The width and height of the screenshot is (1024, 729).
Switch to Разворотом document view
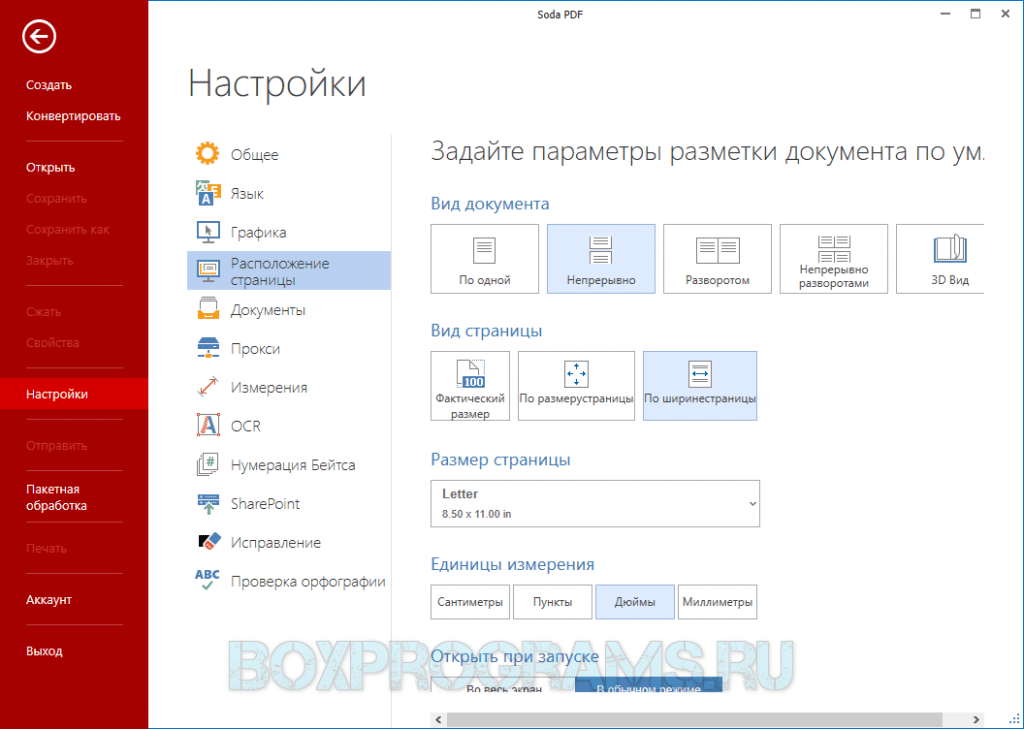tap(717, 259)
